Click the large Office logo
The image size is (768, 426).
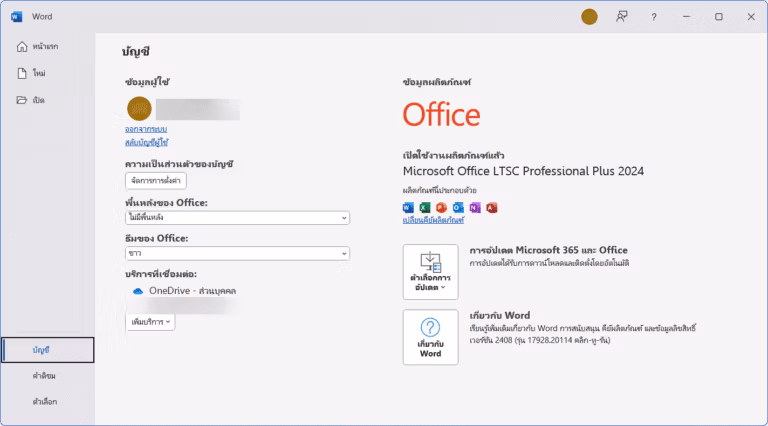pos(441,115)
